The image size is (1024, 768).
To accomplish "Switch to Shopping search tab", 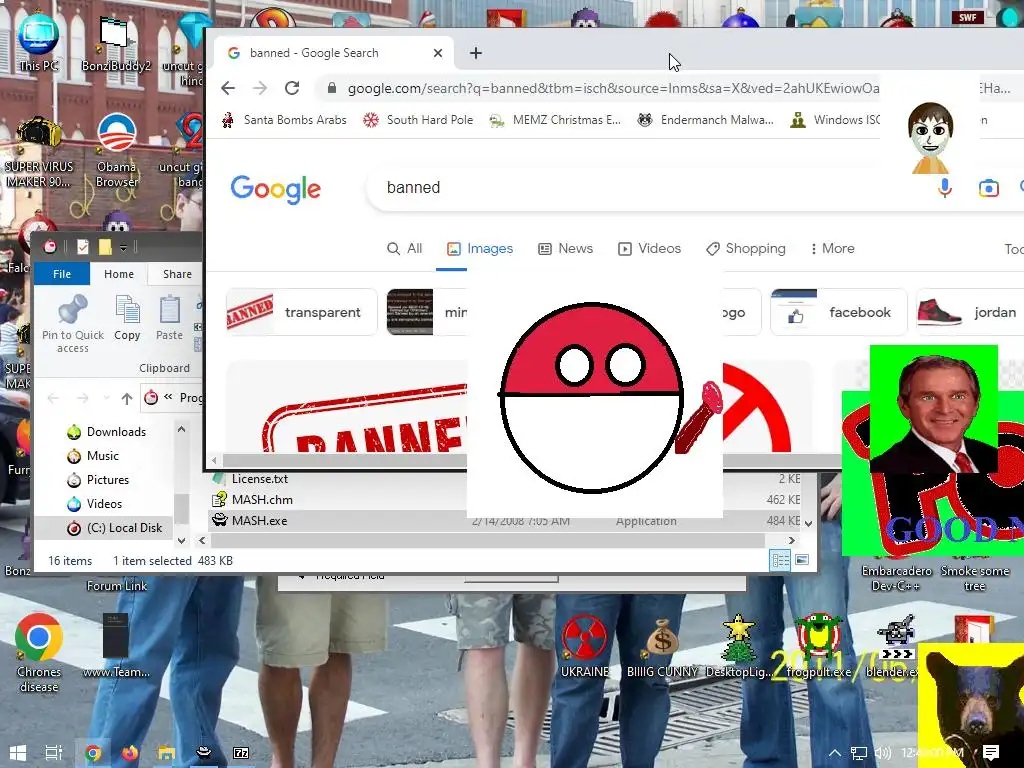I will 746,249.
